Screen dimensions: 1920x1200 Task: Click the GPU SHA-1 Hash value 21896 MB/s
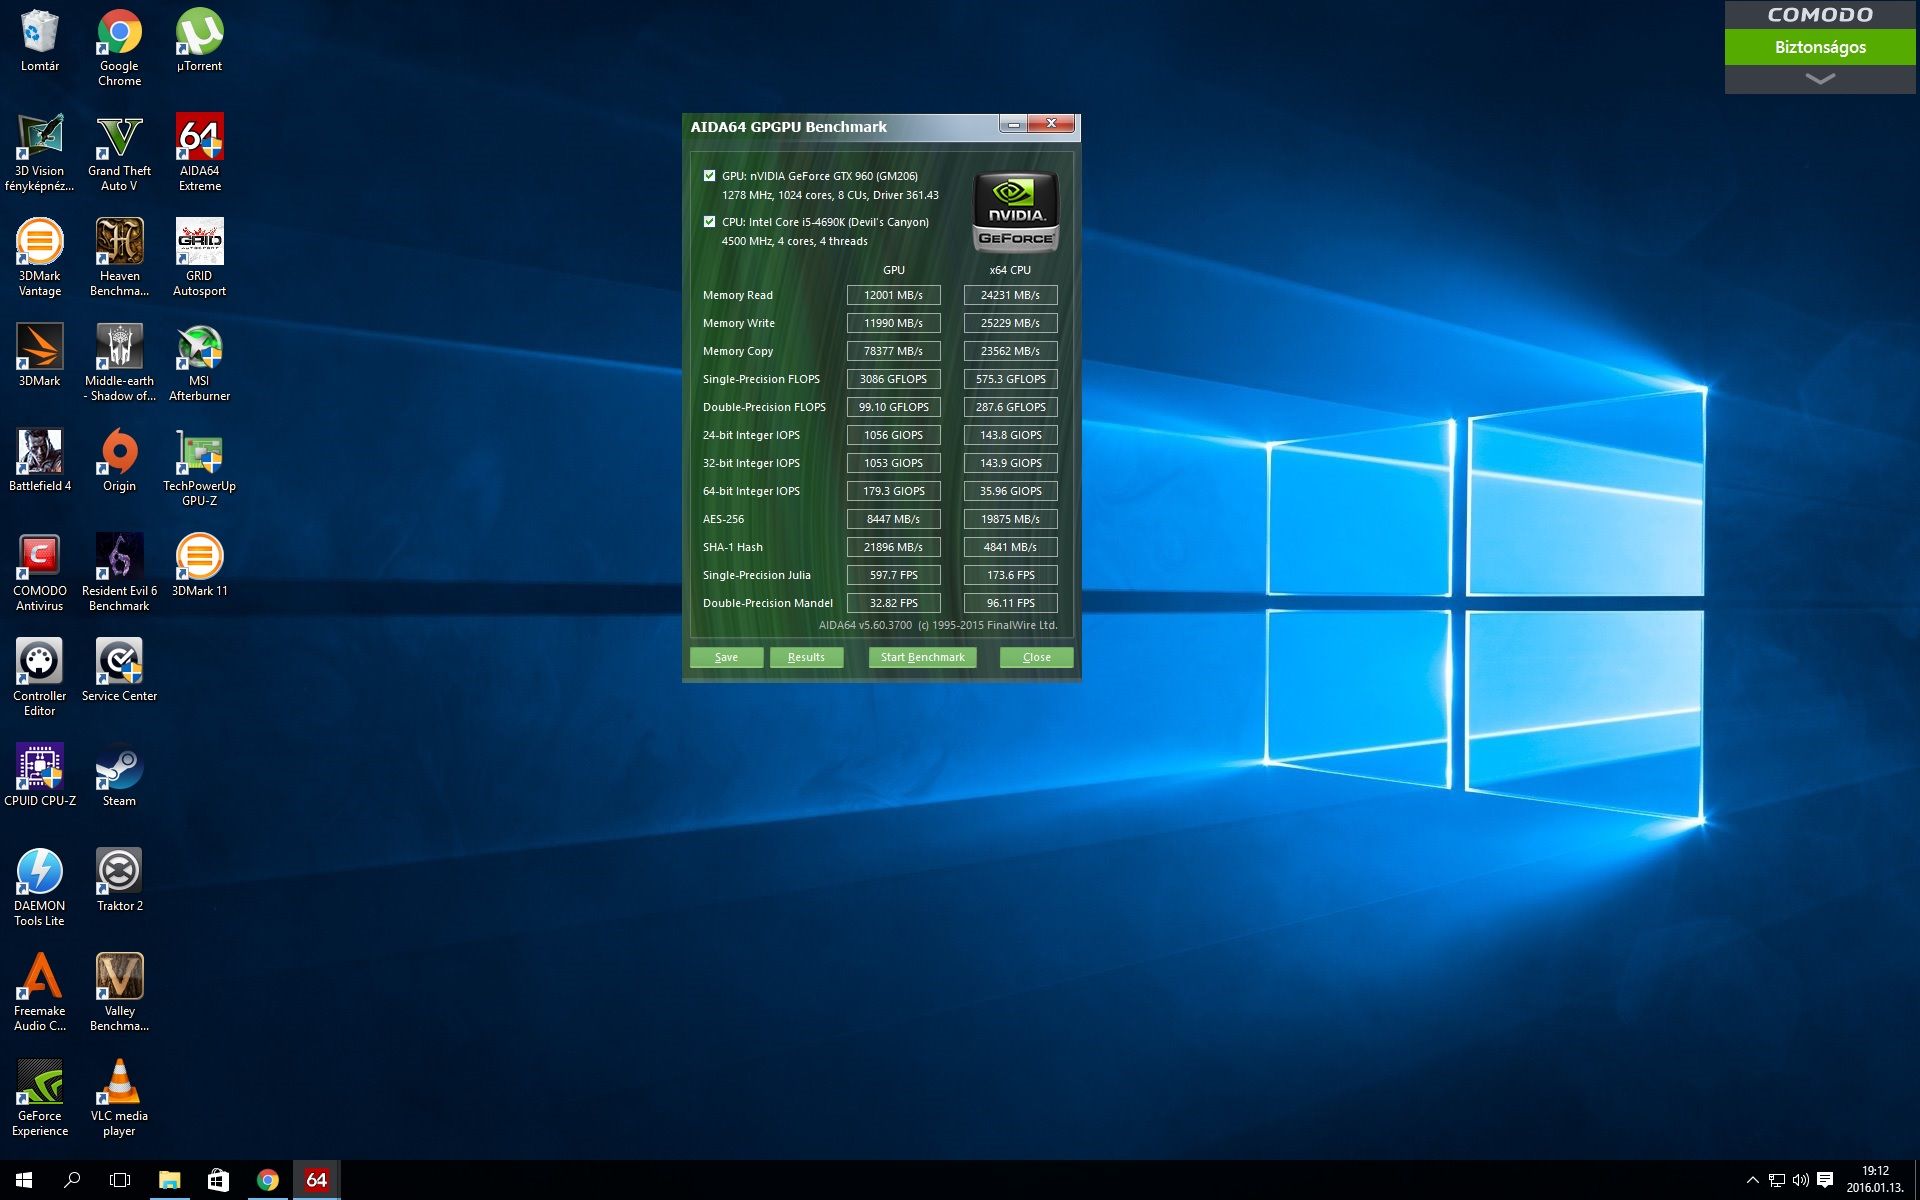(893, 547)
